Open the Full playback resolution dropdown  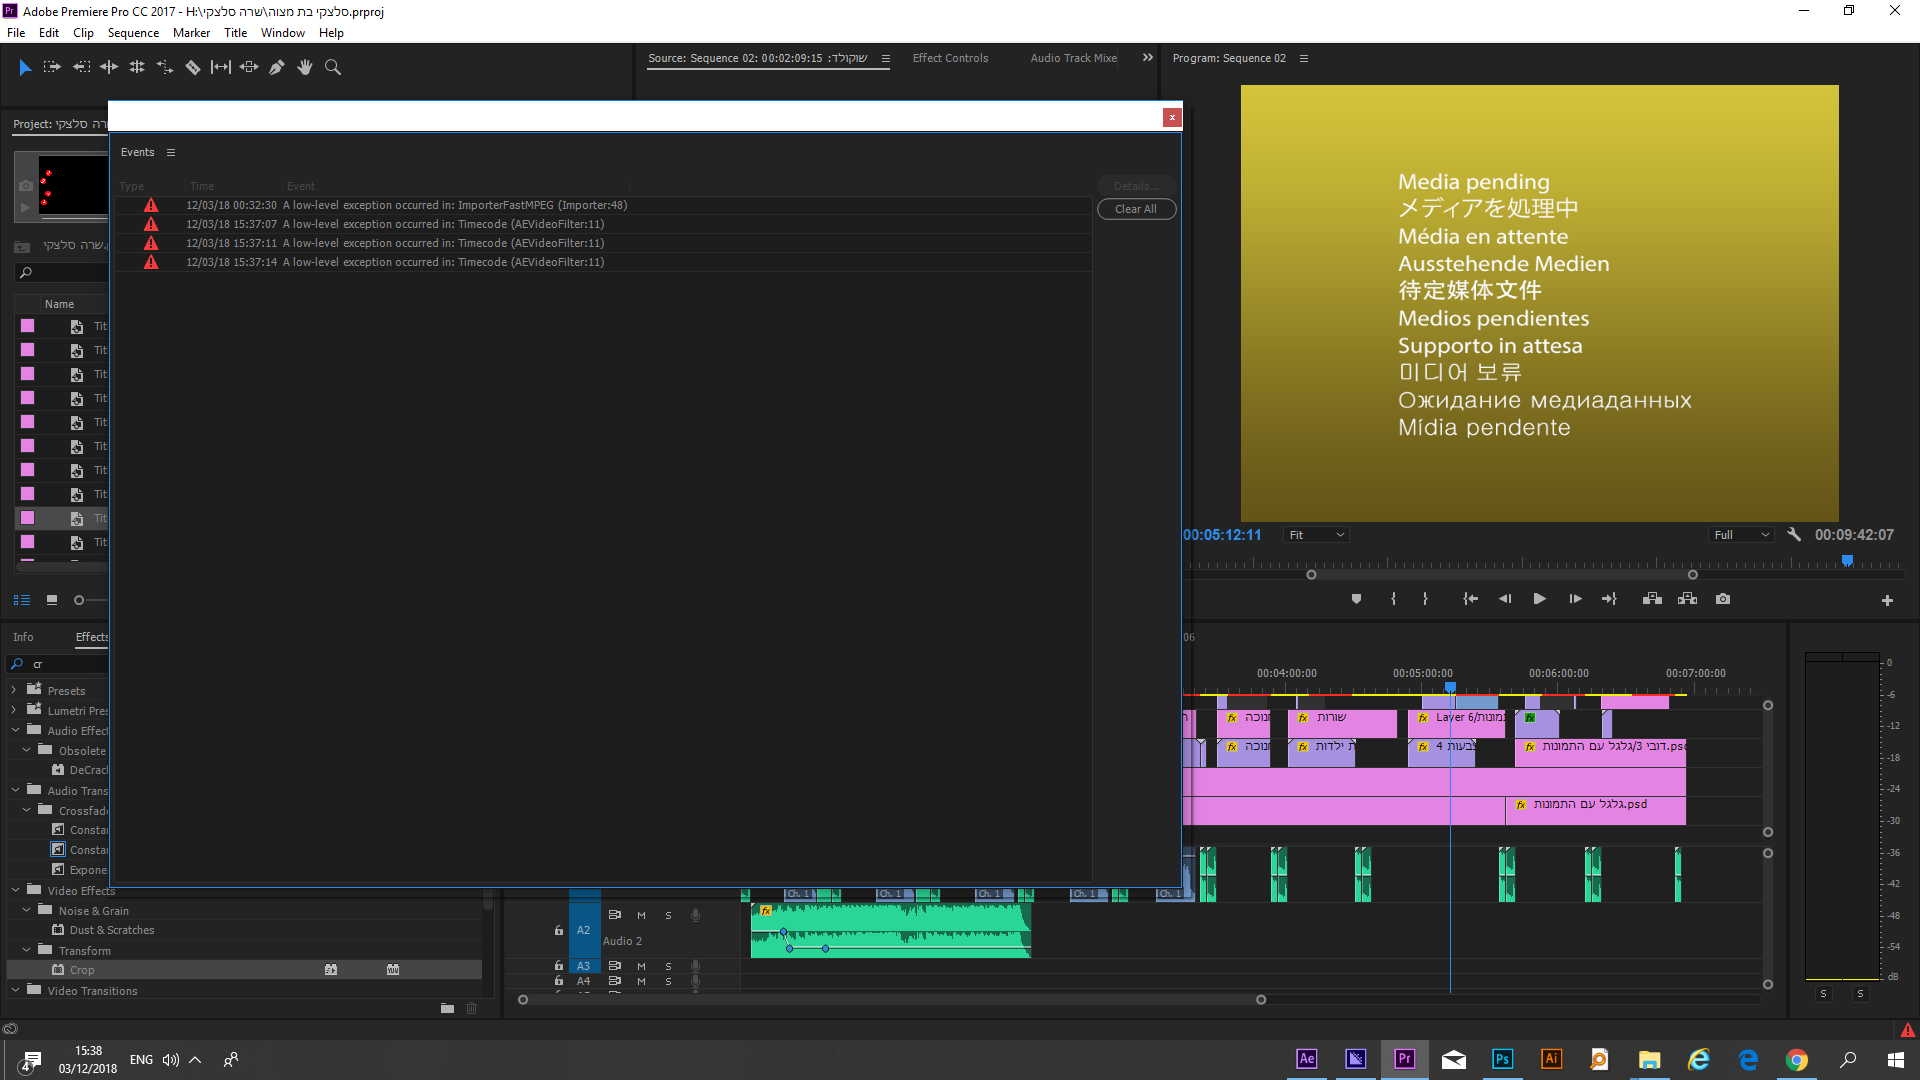tap(1742, 535)
